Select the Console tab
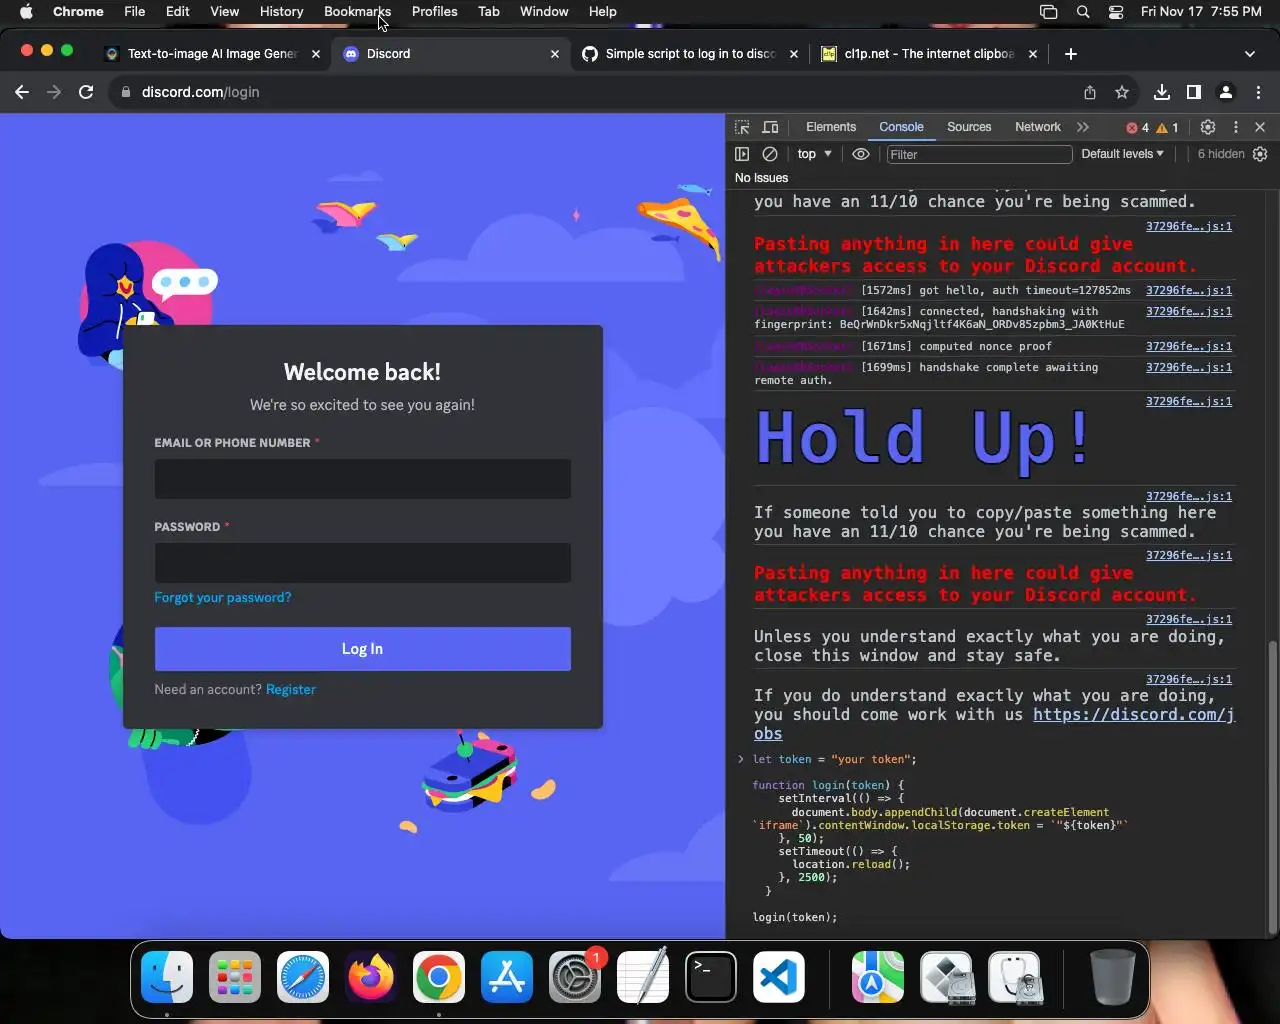Image resolution: width=1280 pixels, height=1024 pixels. (x=901, y=127)
